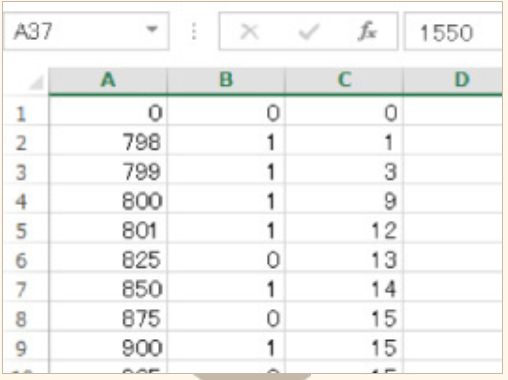Select cell containing 798
Screen dimensions: 508x380
108,142
